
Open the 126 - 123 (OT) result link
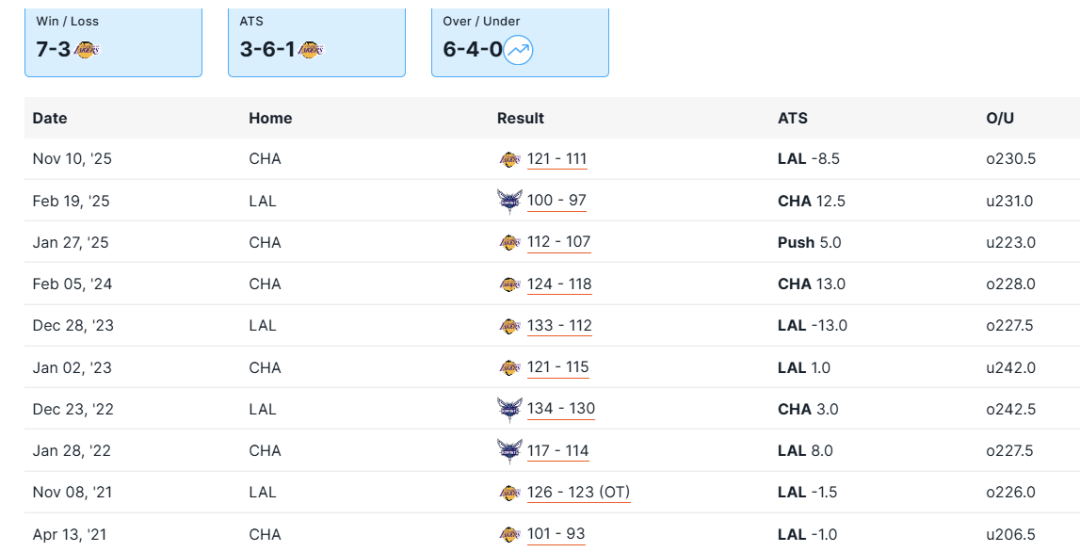(x=578, y=492)
